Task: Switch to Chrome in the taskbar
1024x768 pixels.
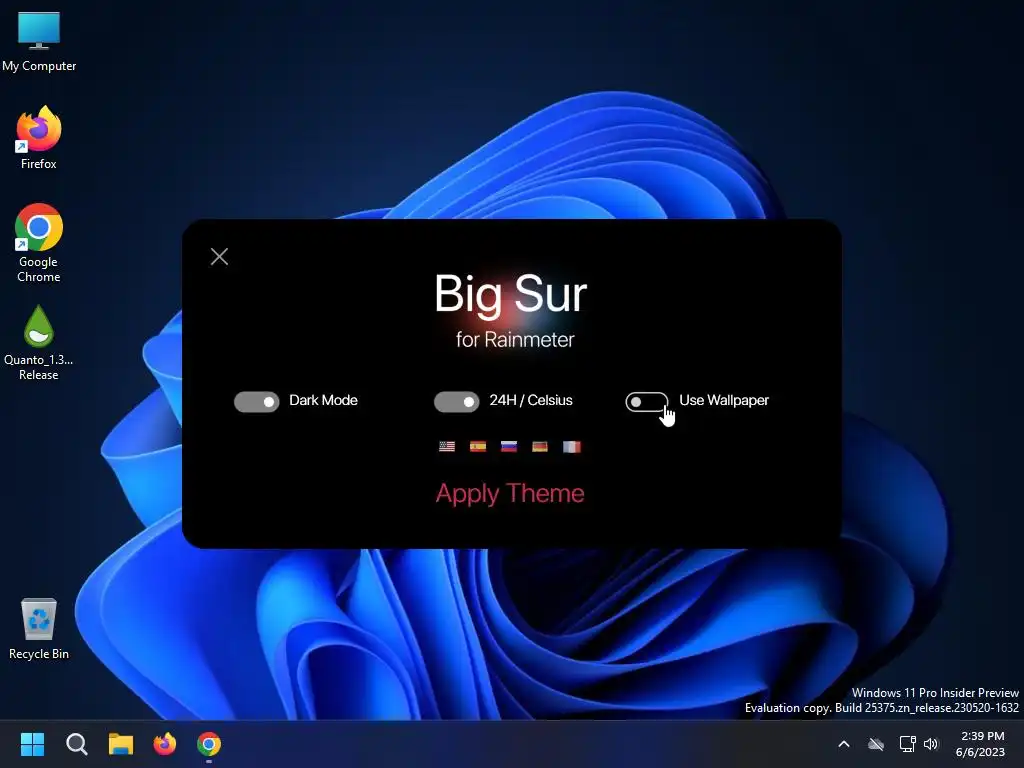Action: coord(209,744)
